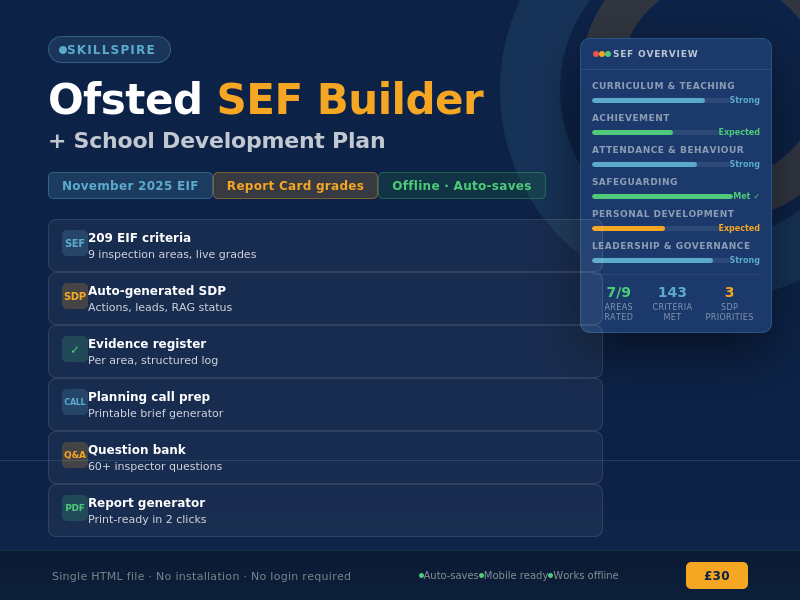Click the checkmark icon for Evidence register
Viewport: 800px width, 600px height.
(x=75, y=349)
